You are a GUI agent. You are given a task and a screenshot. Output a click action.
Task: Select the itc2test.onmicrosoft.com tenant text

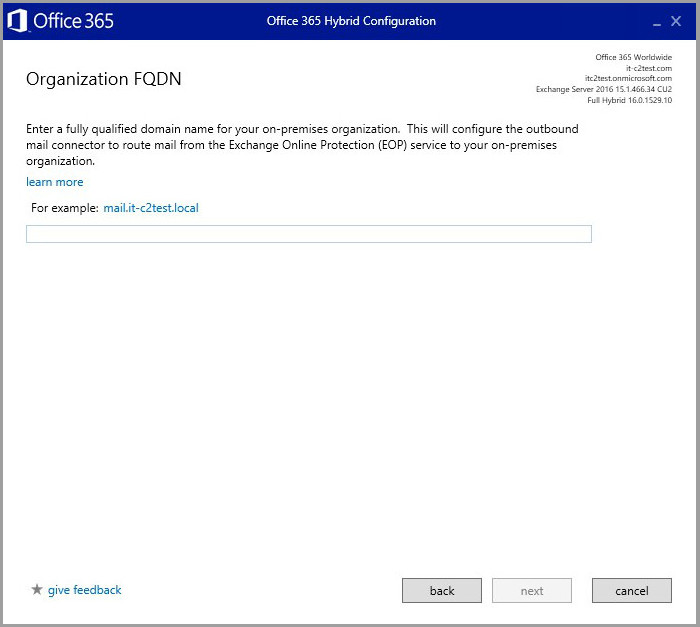(x=628, y=78)
